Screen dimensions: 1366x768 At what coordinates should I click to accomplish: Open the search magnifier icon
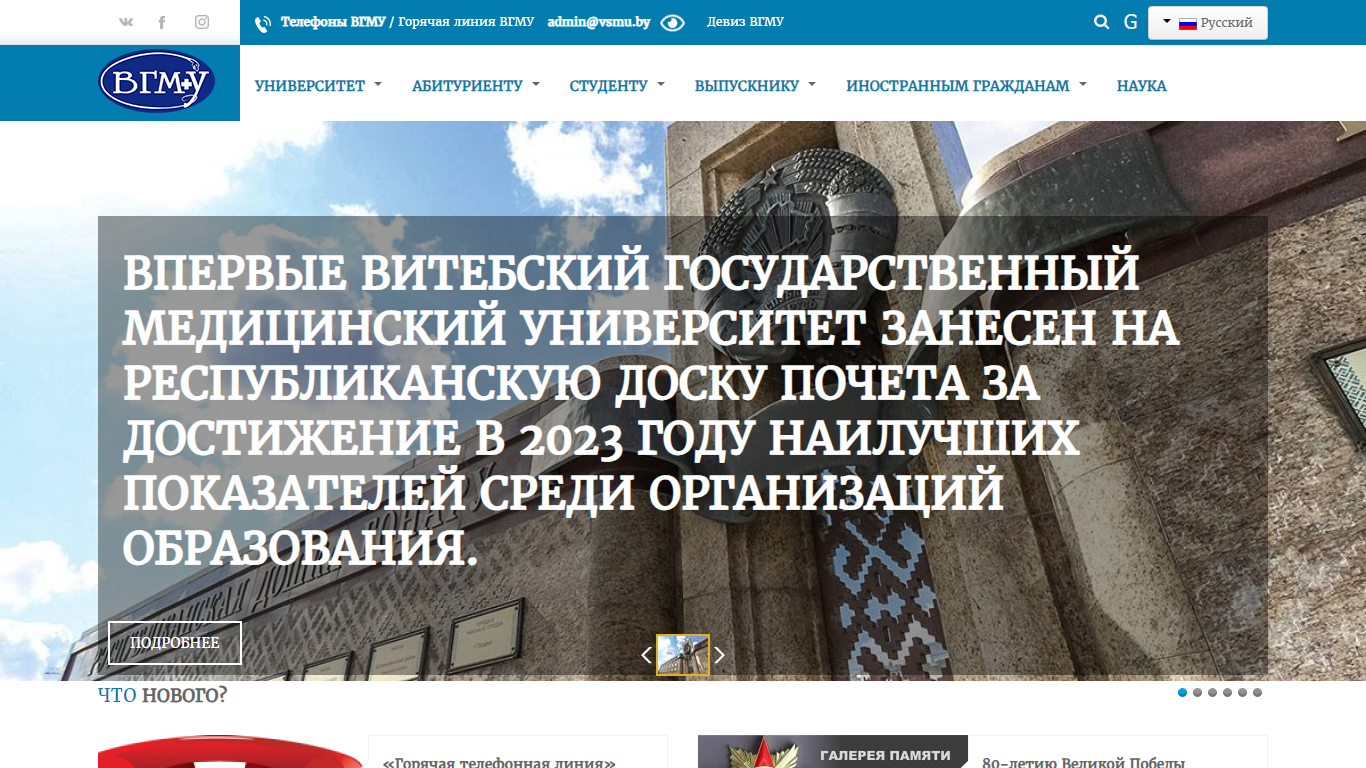pos(1102,22)
